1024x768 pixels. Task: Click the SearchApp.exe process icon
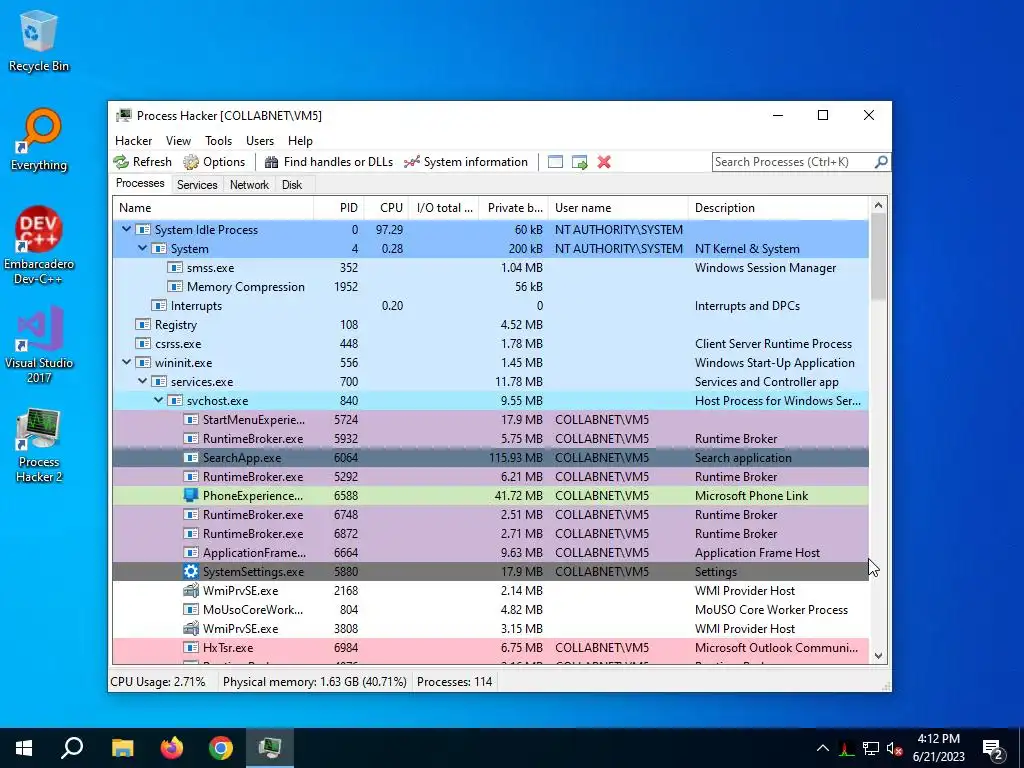tap(191, 458)
